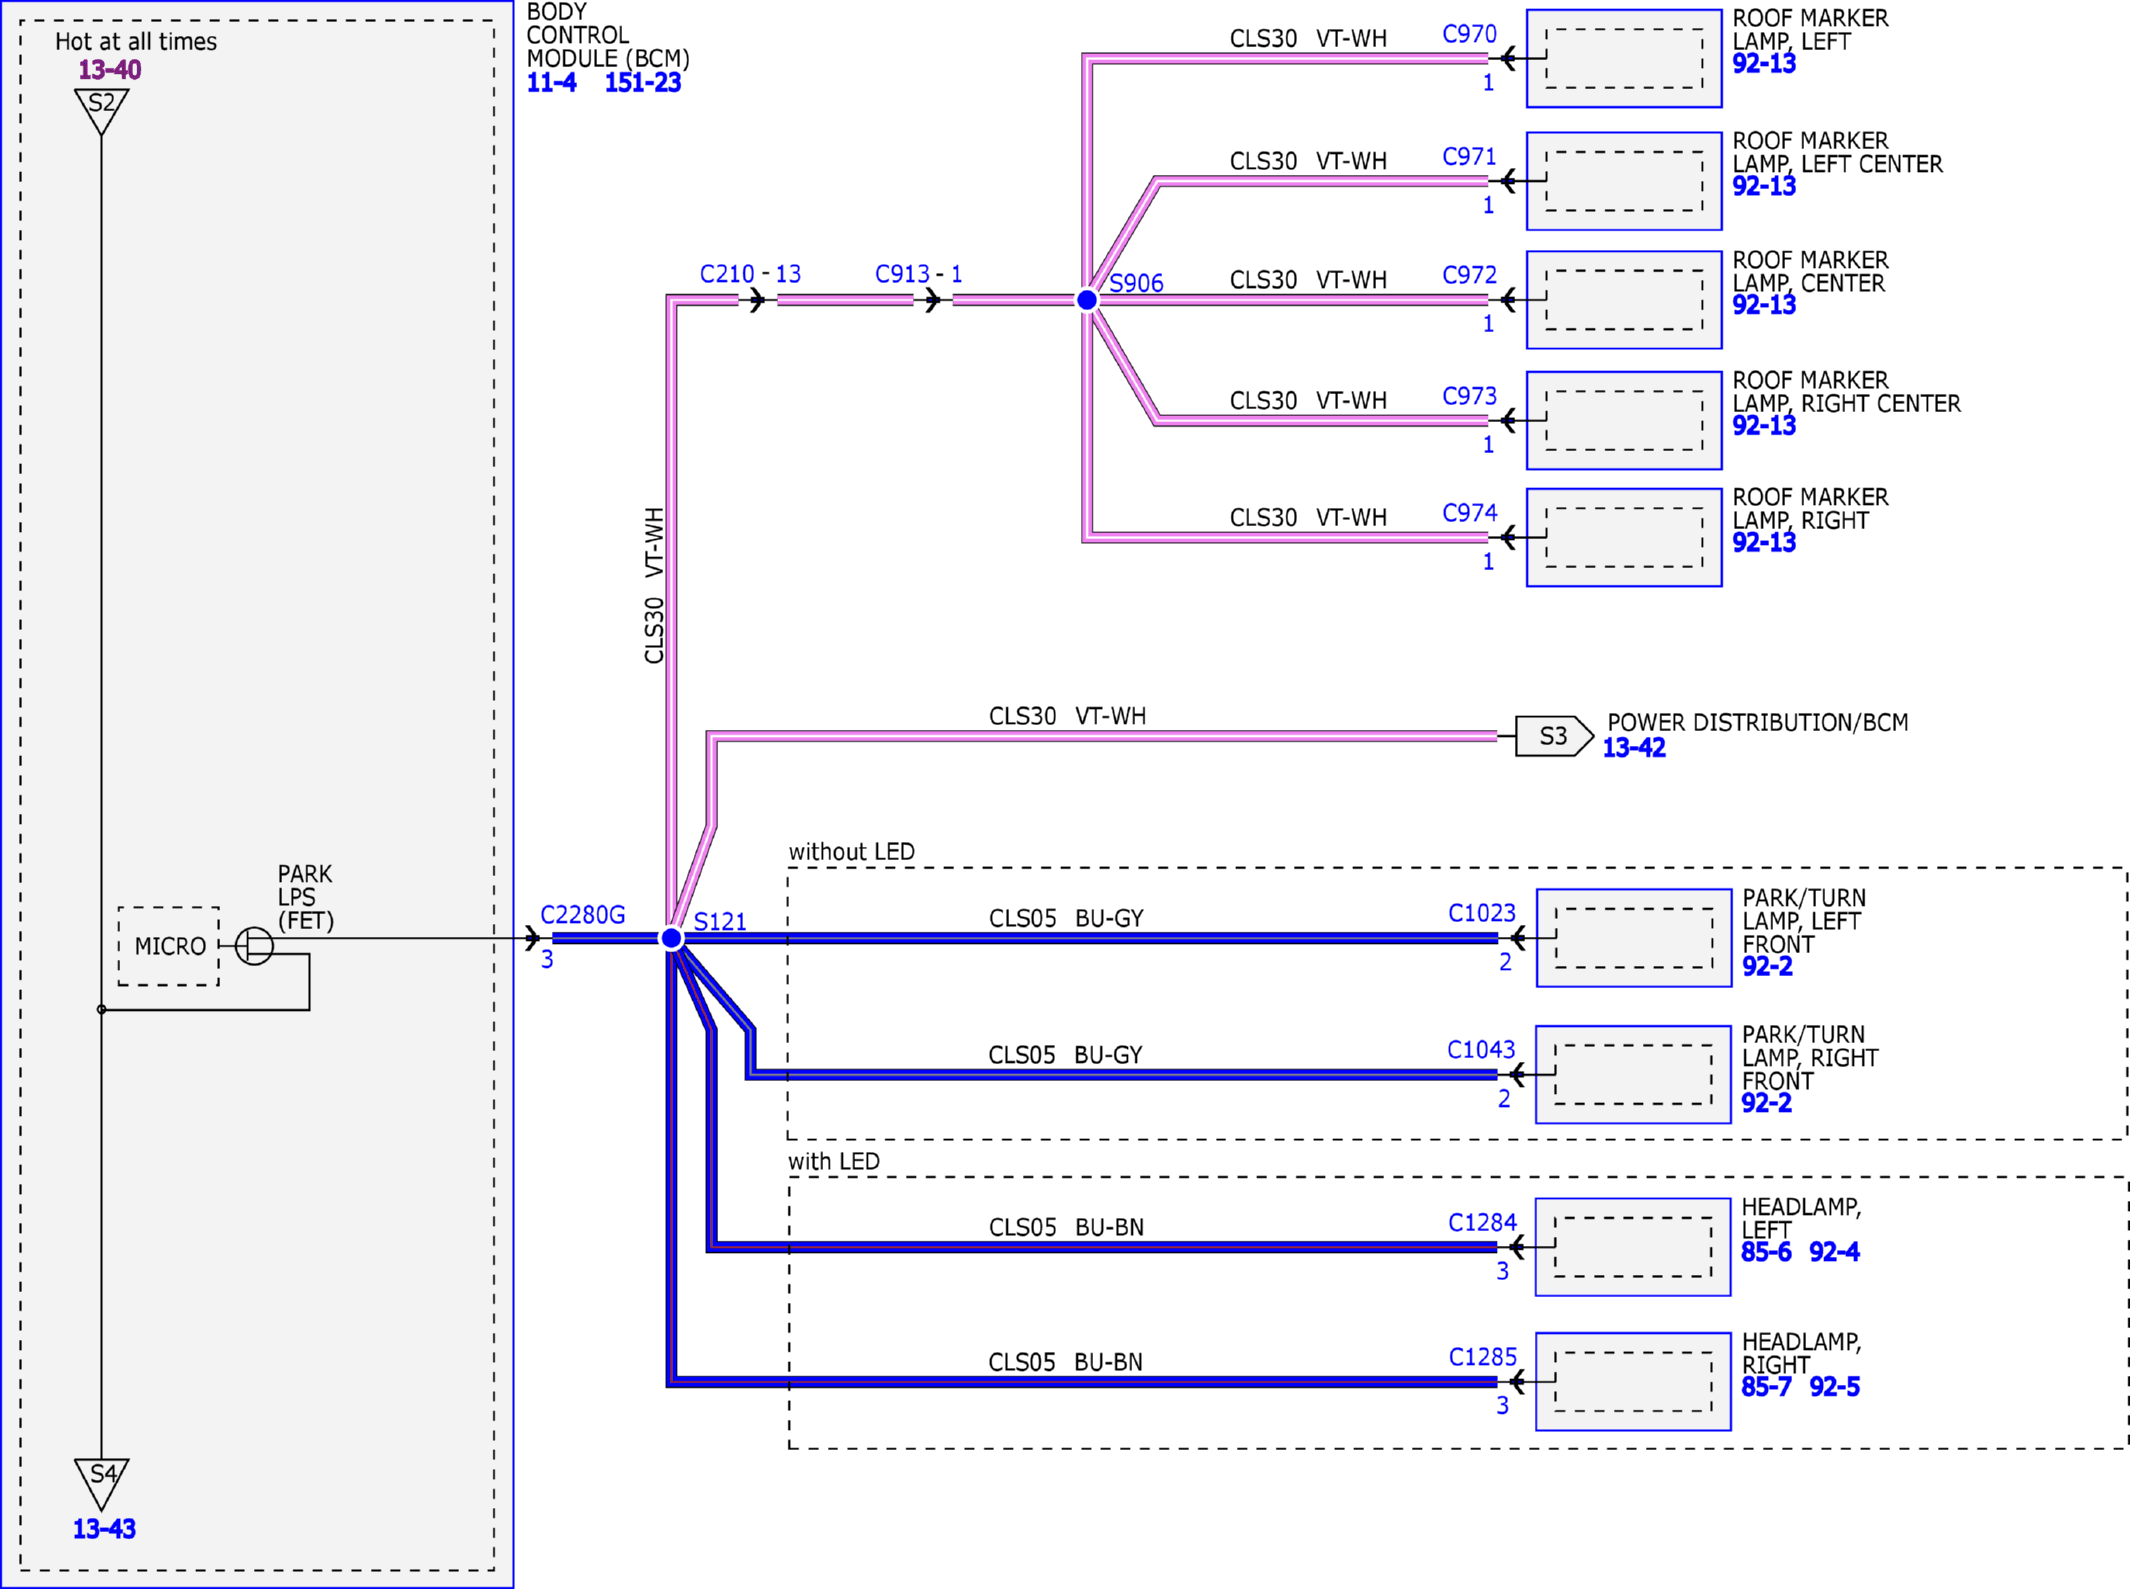The image size is (2130, 1589).
Task: Open 13-42 Power Distribution/BCM reference
Action: pyautogui.click(x=1634, y=747)
